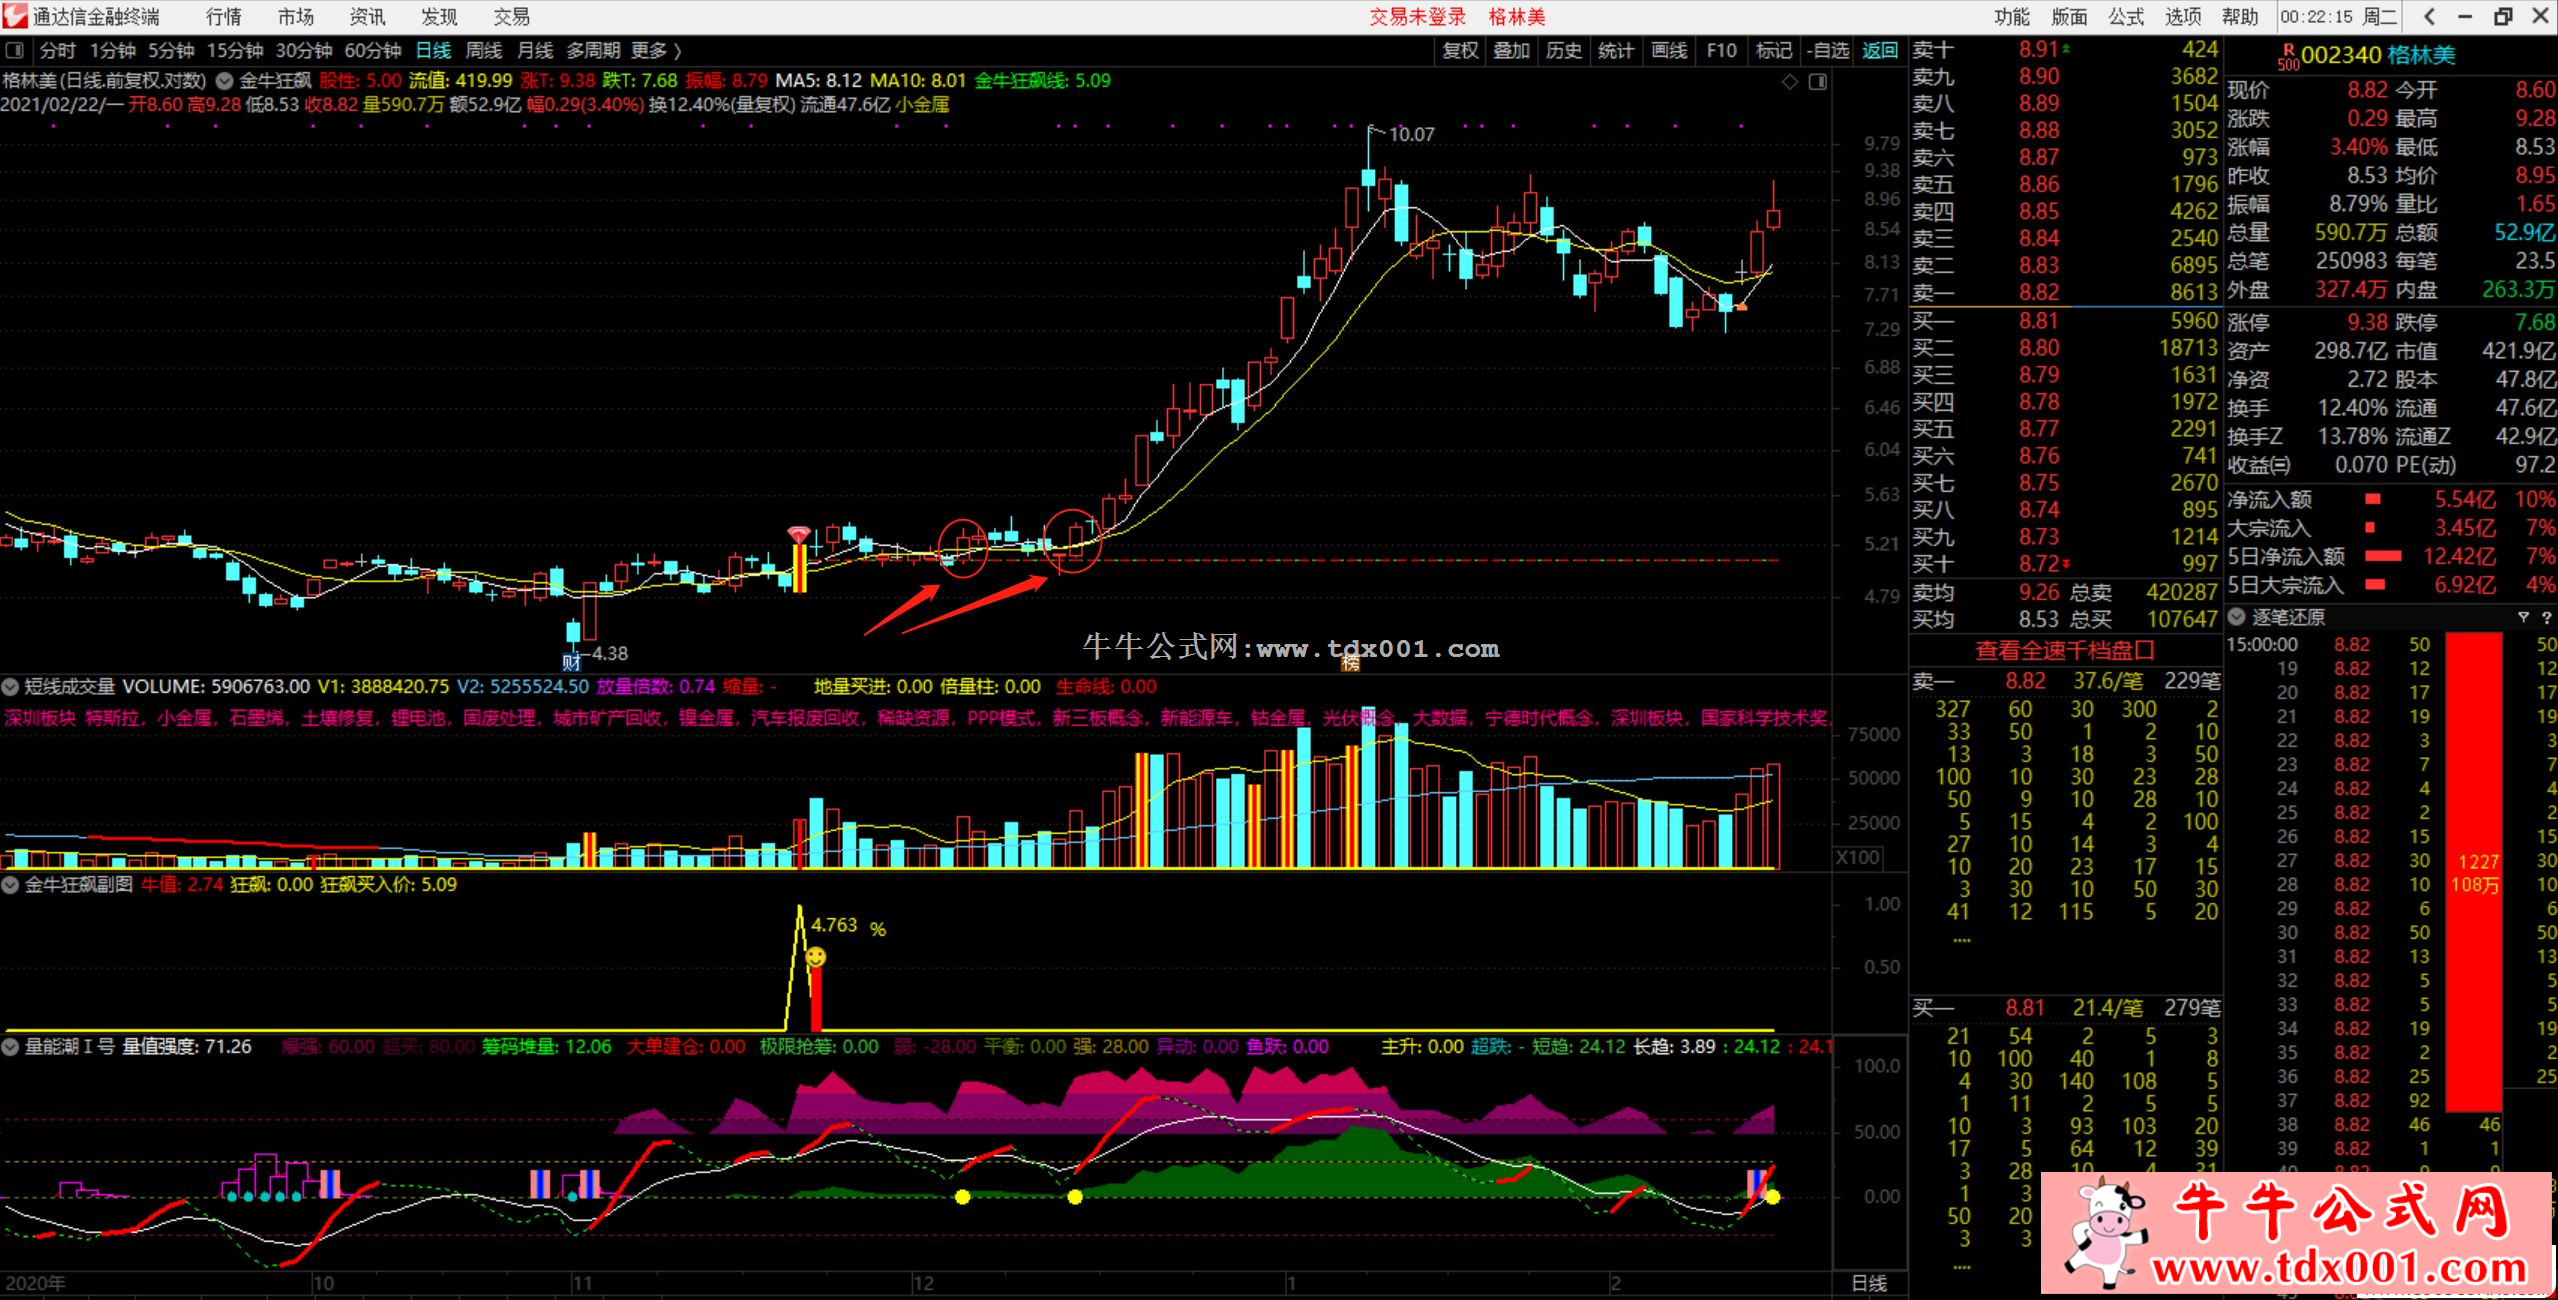Viewport: 2558px width, 1300px height.
Task: Open the 选项 menu
Action: click(x=2183, y=16)
